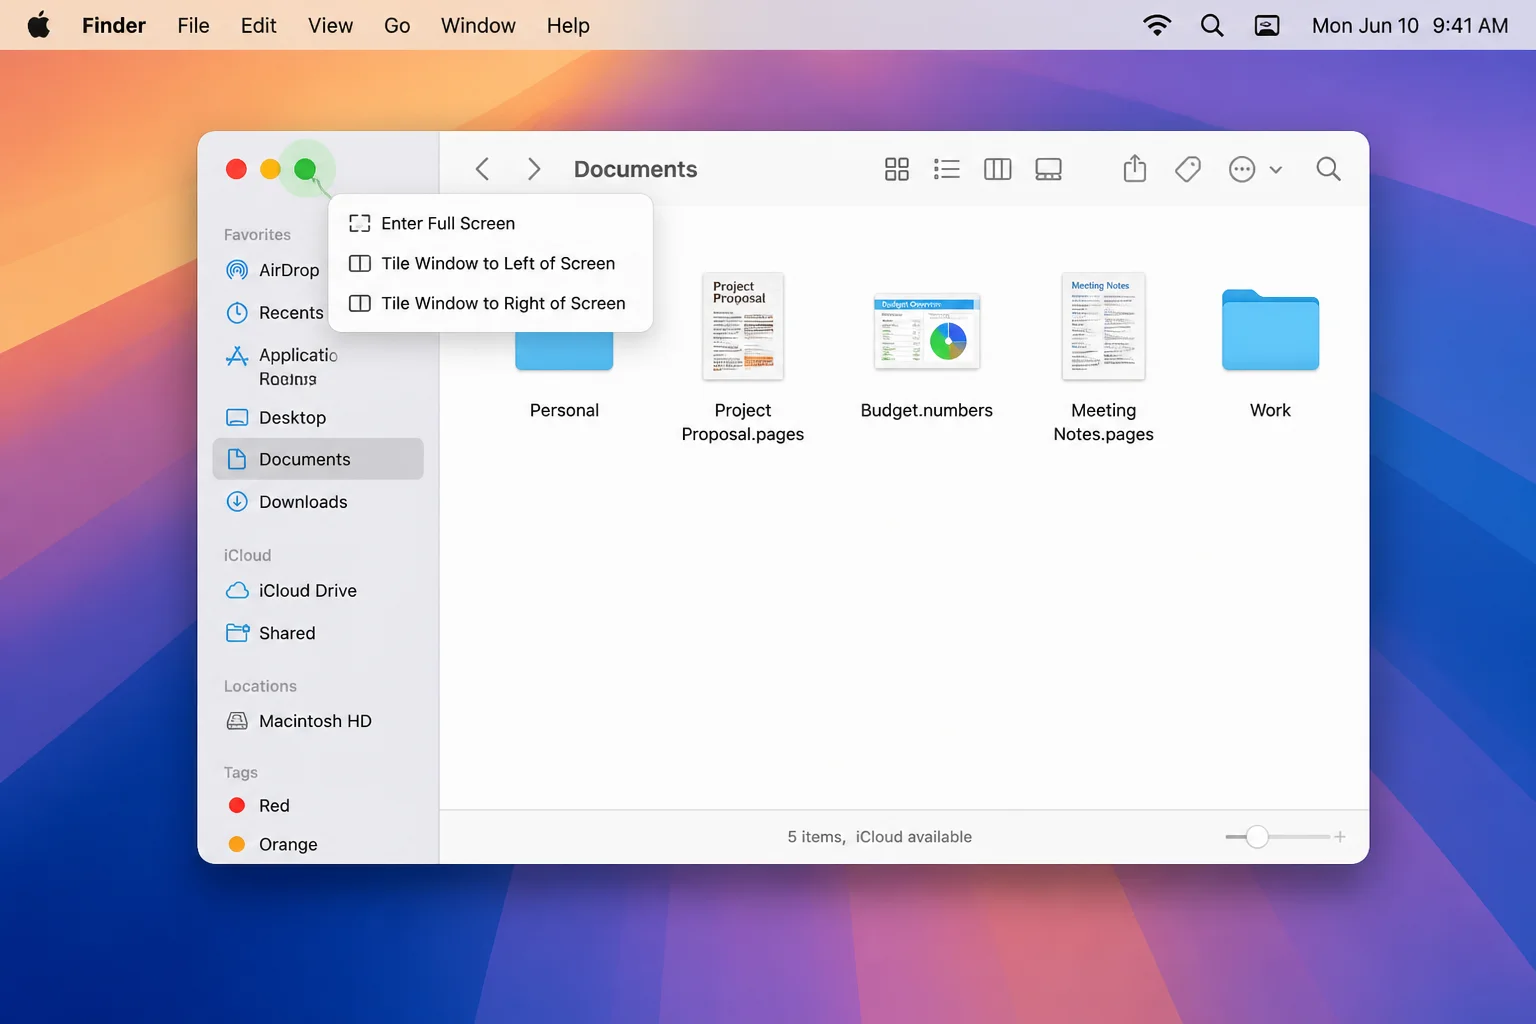The width and height of the screenshot is (1536, 1024).
Task: Open the Wi-Fi status menu
Action: click(1157, 25)
